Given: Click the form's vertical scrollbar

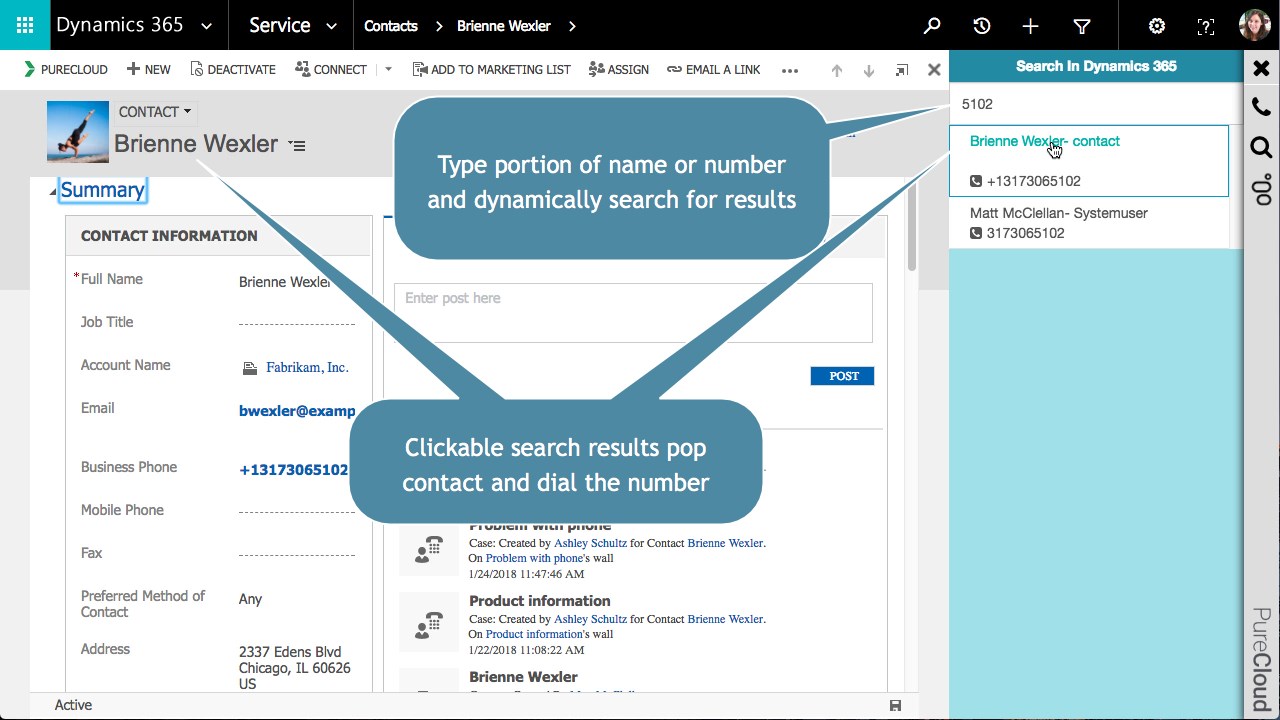Looking at the screenshot, I should (912, 227).
